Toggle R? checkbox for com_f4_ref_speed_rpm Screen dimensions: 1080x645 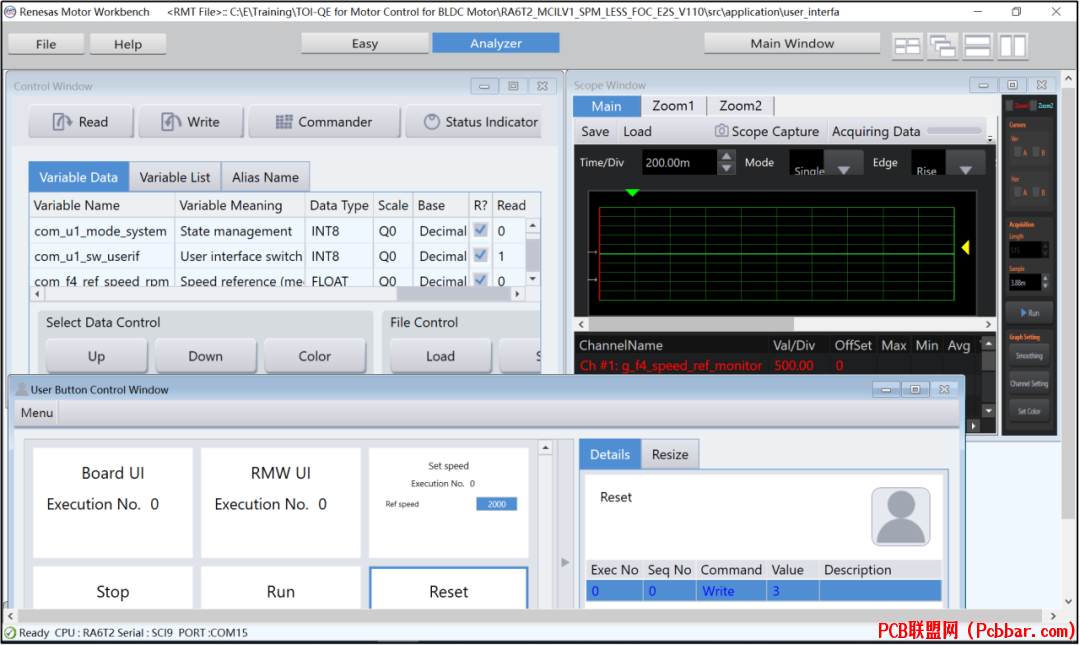coord(481,280)
